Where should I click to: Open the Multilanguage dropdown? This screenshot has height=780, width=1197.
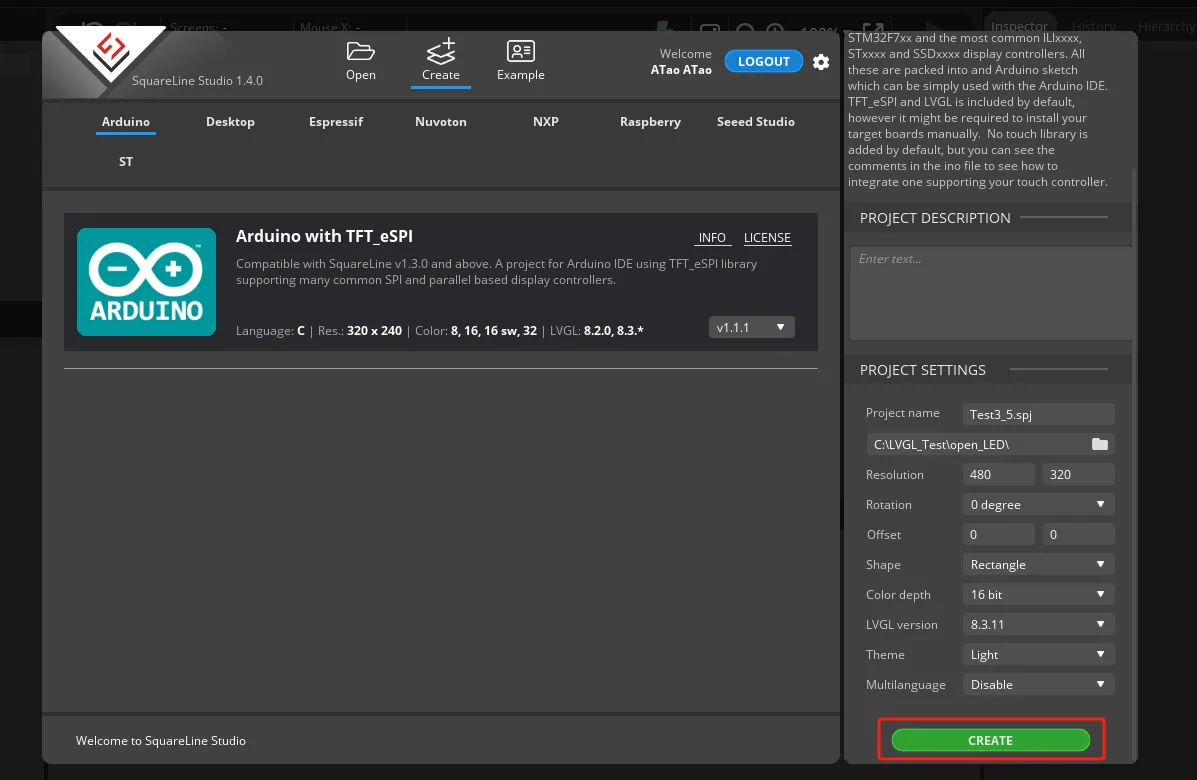point(1038,685)
